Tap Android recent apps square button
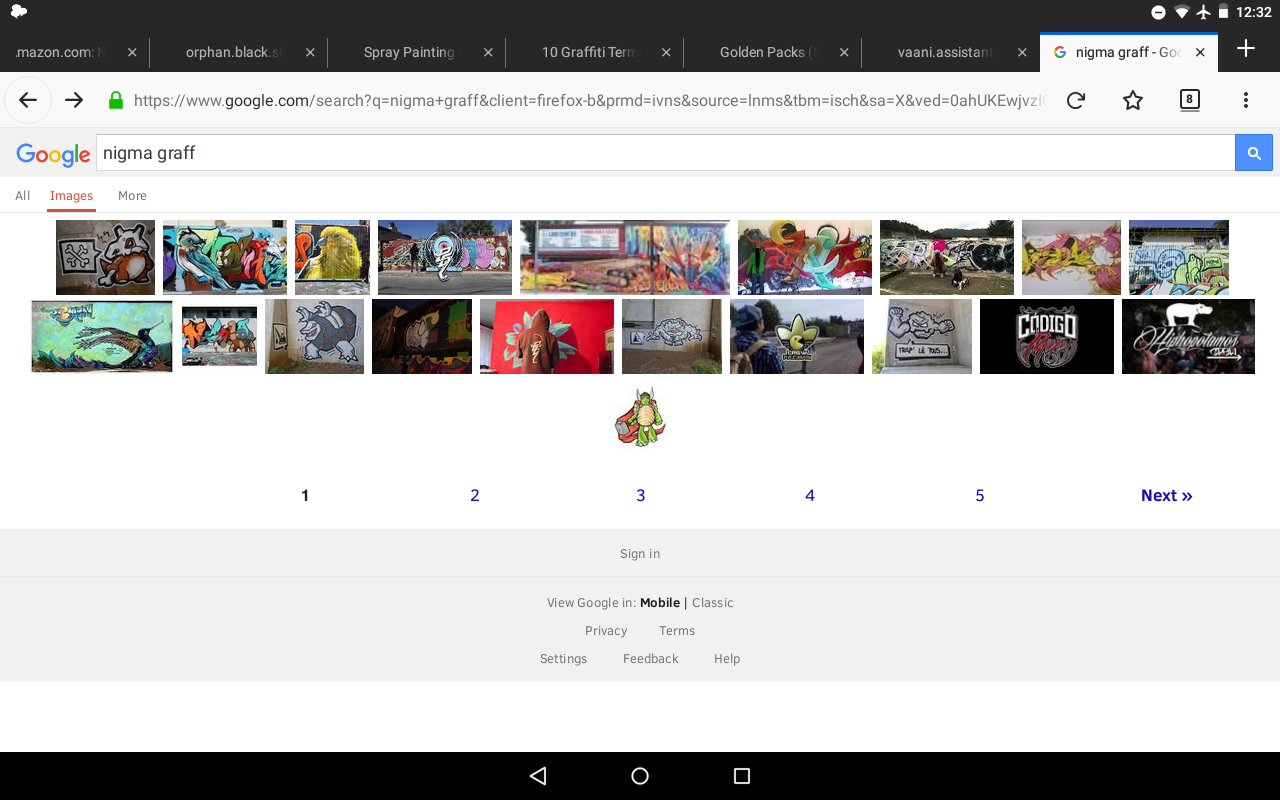Image resolution: width=1280 pixels, height=800 pixels. (x=742, y=776)
